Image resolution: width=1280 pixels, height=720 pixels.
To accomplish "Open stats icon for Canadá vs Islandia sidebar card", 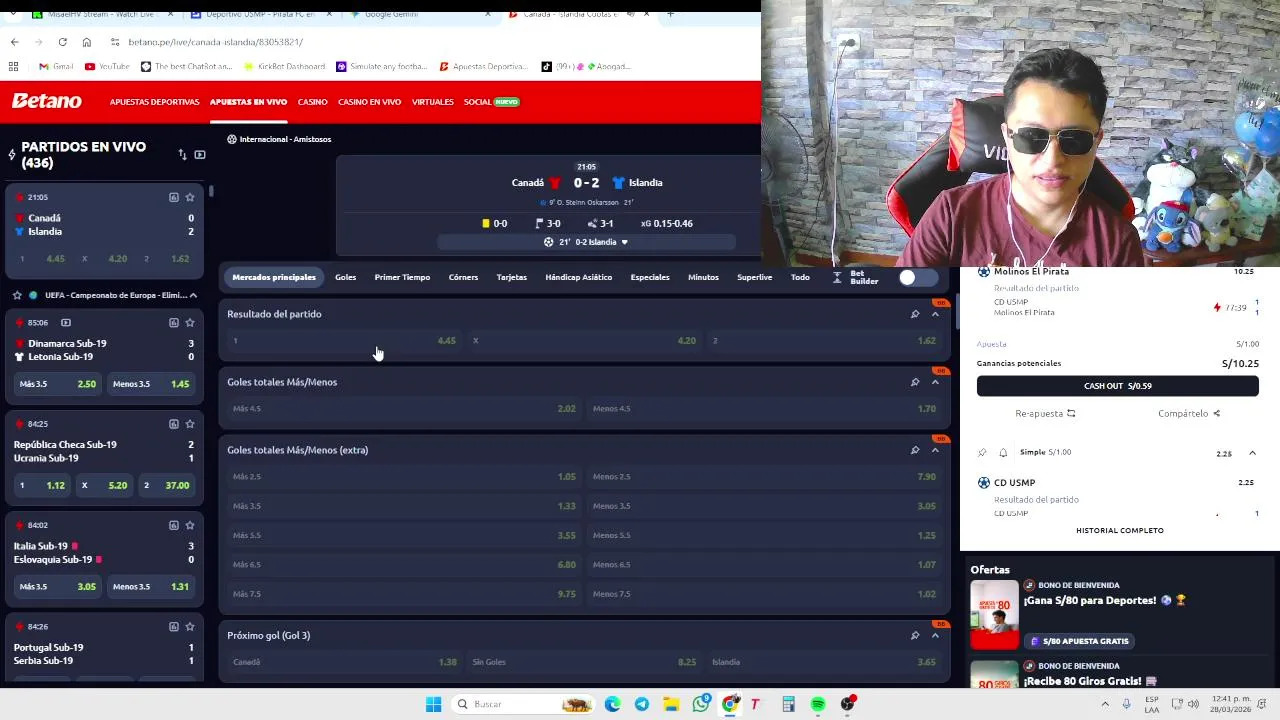I will pyautogui.click(x=174, y=197).
